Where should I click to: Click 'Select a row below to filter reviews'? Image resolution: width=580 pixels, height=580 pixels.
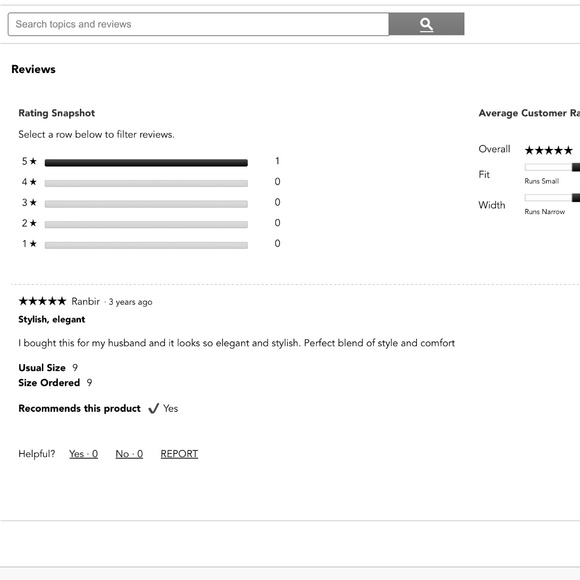[x=96, y=134]
